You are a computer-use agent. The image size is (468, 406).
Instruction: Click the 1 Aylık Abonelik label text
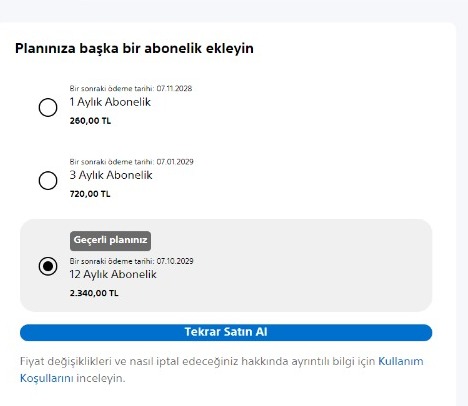(110, 102)
